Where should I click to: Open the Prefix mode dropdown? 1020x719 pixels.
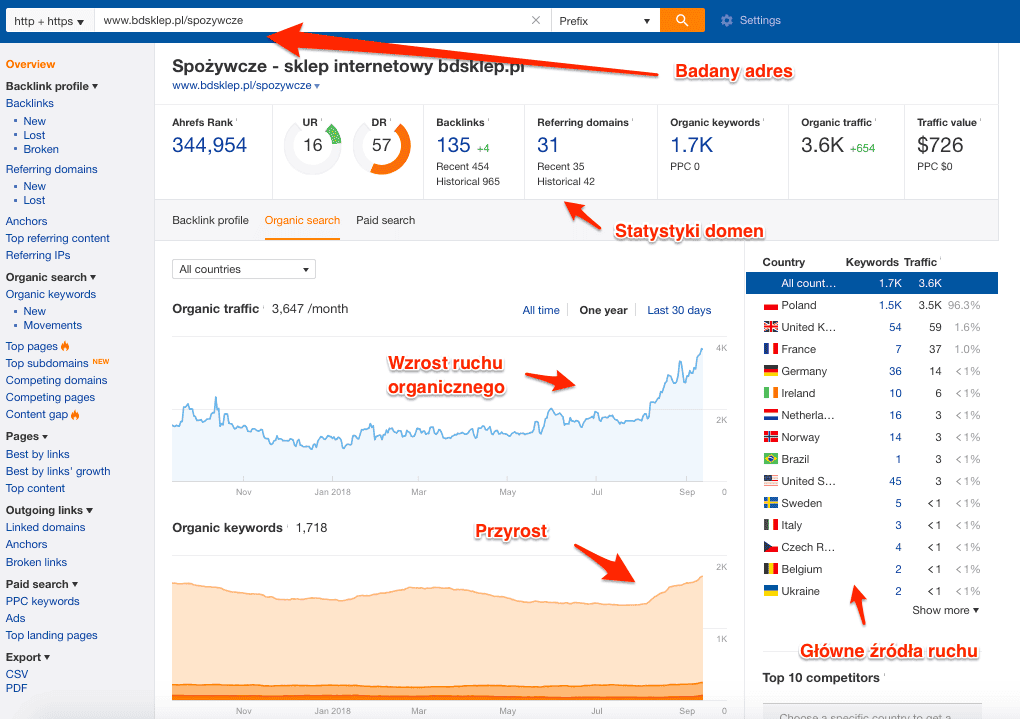tap(605, 21)
